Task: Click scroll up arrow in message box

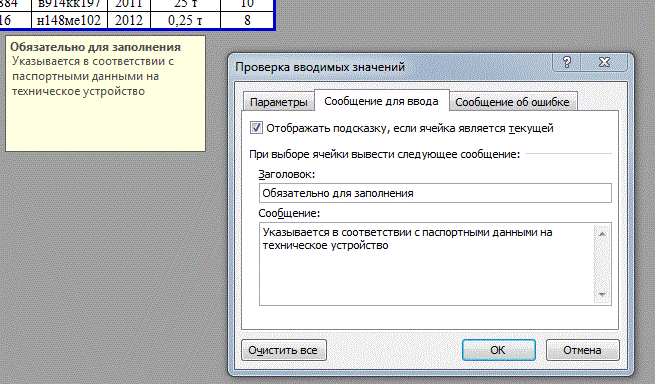Action: coord(602,234)
